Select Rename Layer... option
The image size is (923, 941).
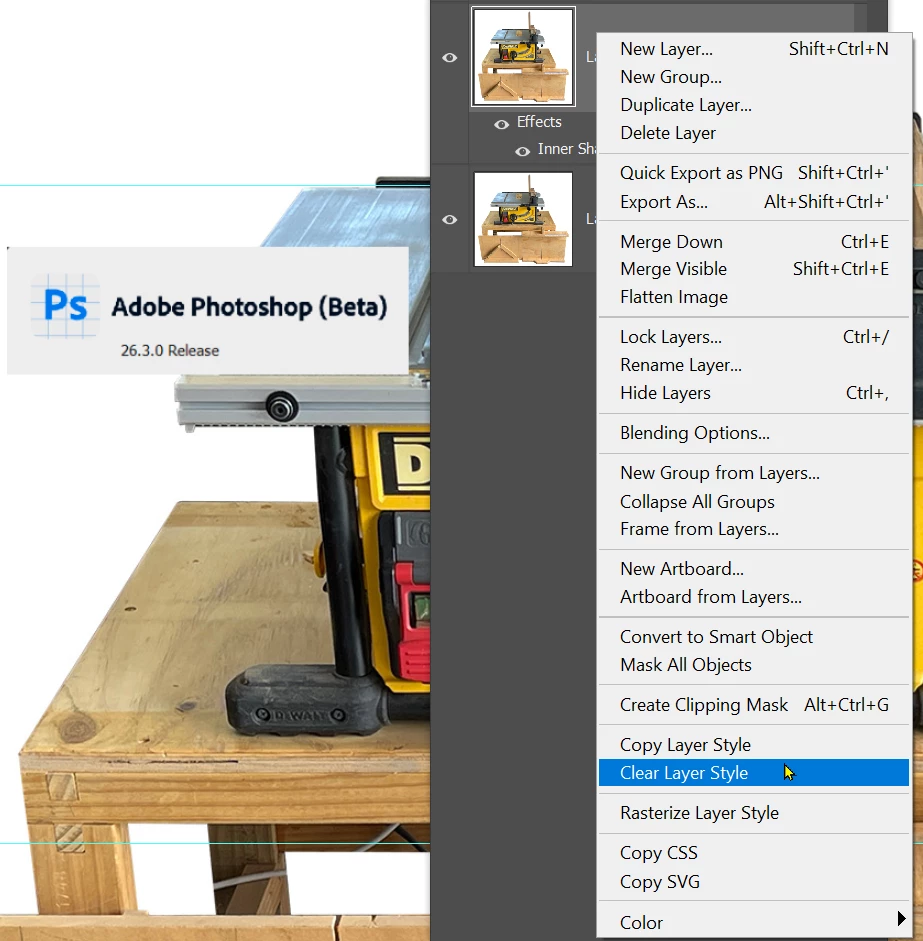[x=753, y=365]
